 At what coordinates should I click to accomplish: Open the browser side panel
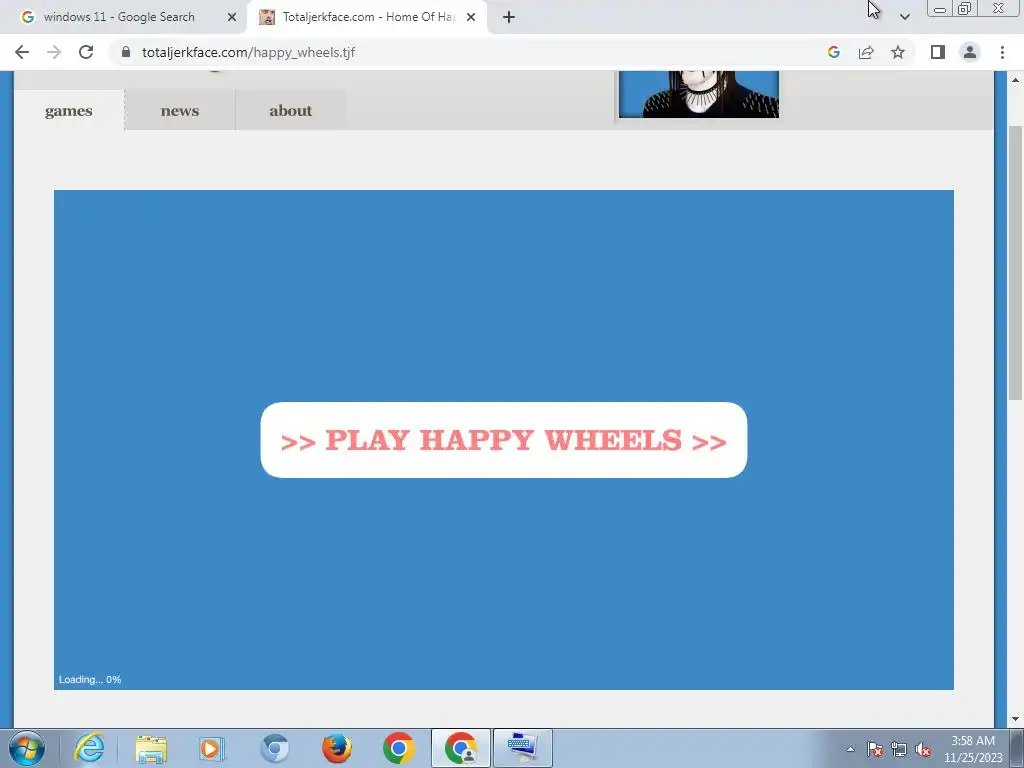(x=938, y=52)
